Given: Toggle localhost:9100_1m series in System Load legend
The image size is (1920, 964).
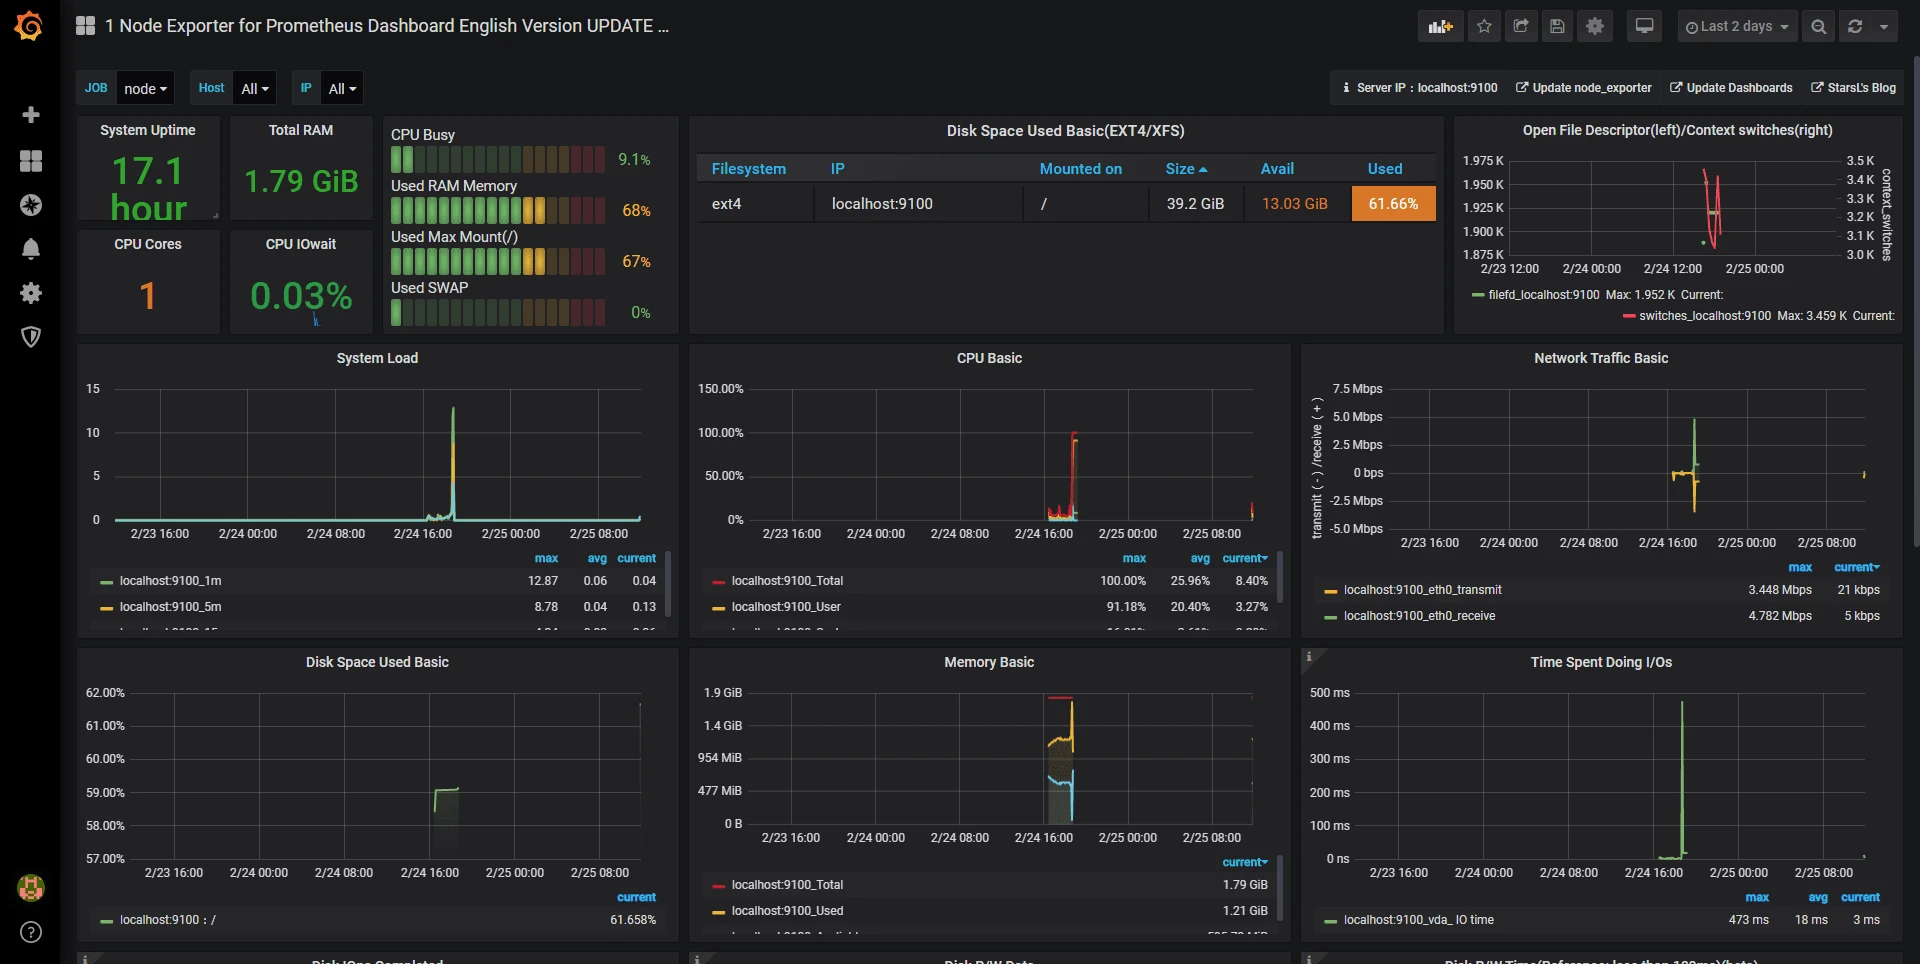Looking at the screenshot, I should point(170,581).
